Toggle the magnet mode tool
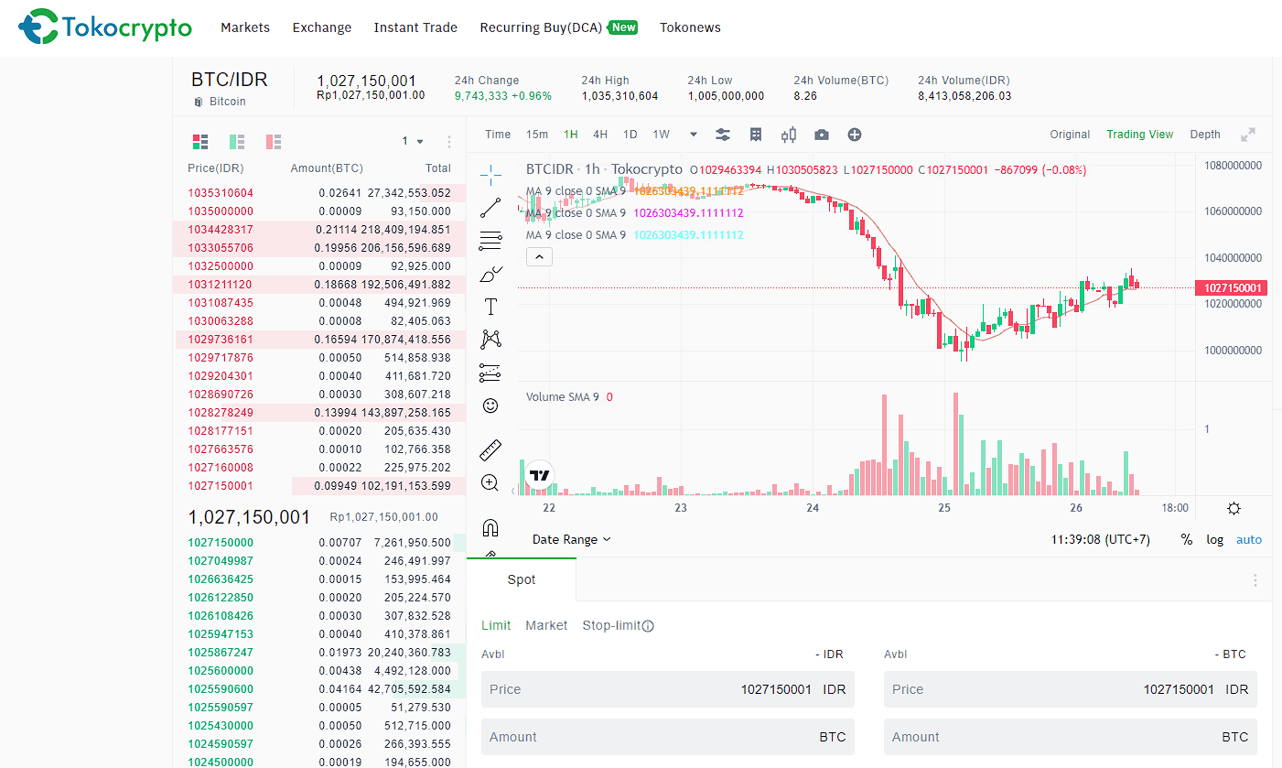This screenshot has height=768, width=1282. pos(490,527)
